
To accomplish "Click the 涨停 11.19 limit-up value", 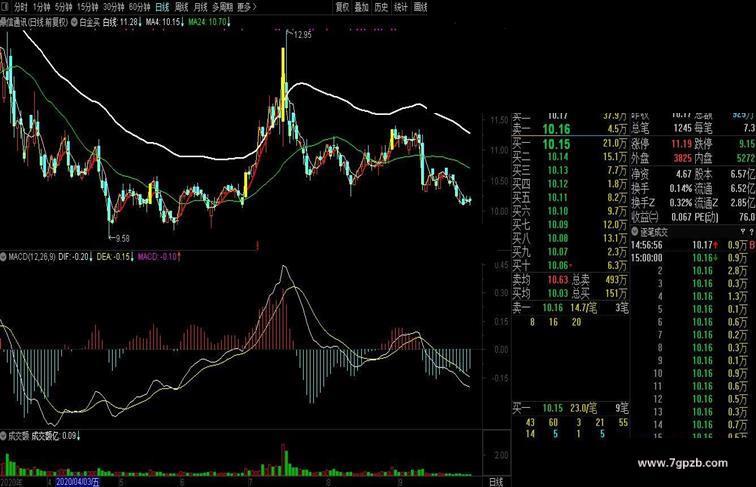I will [681, 144].
